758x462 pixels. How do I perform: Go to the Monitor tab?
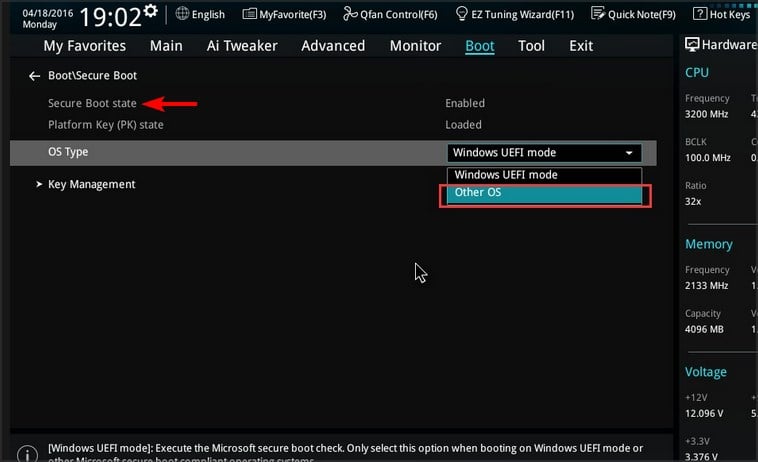pyautogui.click(x=415, y=46)
